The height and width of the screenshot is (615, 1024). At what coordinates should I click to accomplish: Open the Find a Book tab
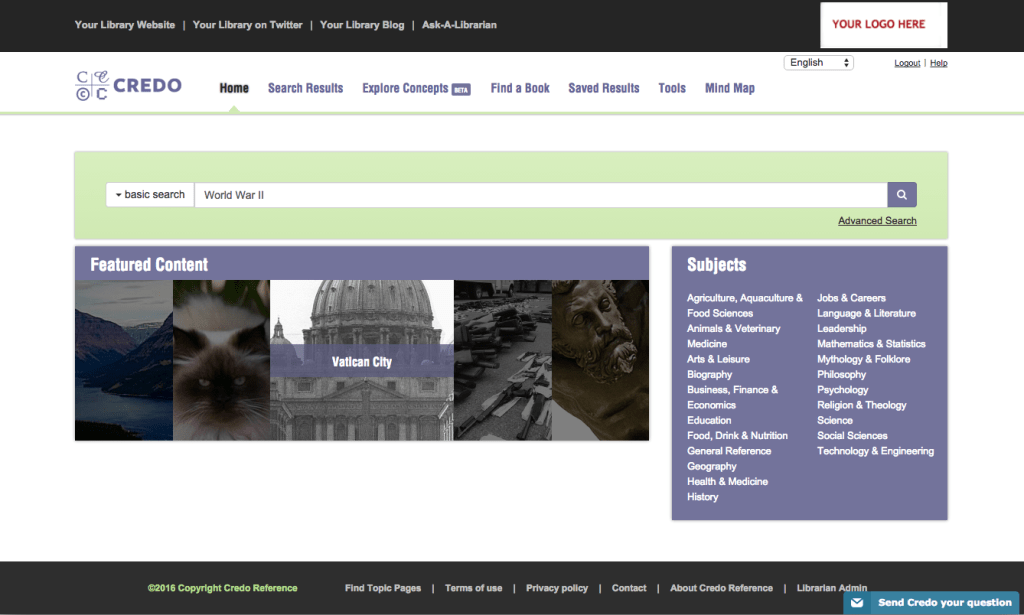[520, 88]
